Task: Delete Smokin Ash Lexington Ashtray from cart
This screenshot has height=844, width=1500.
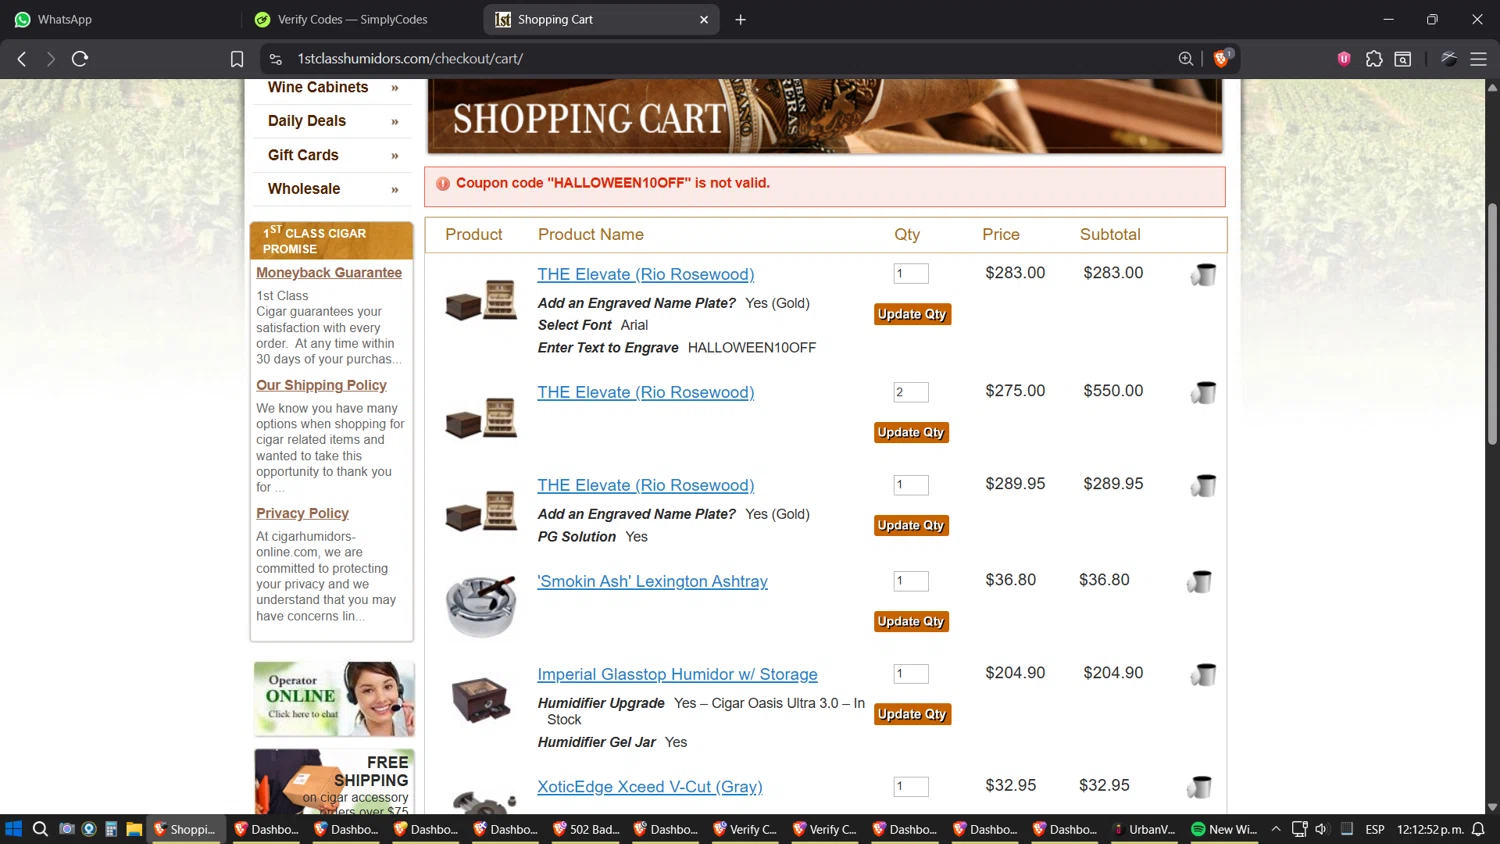Action: (1200, 582)
